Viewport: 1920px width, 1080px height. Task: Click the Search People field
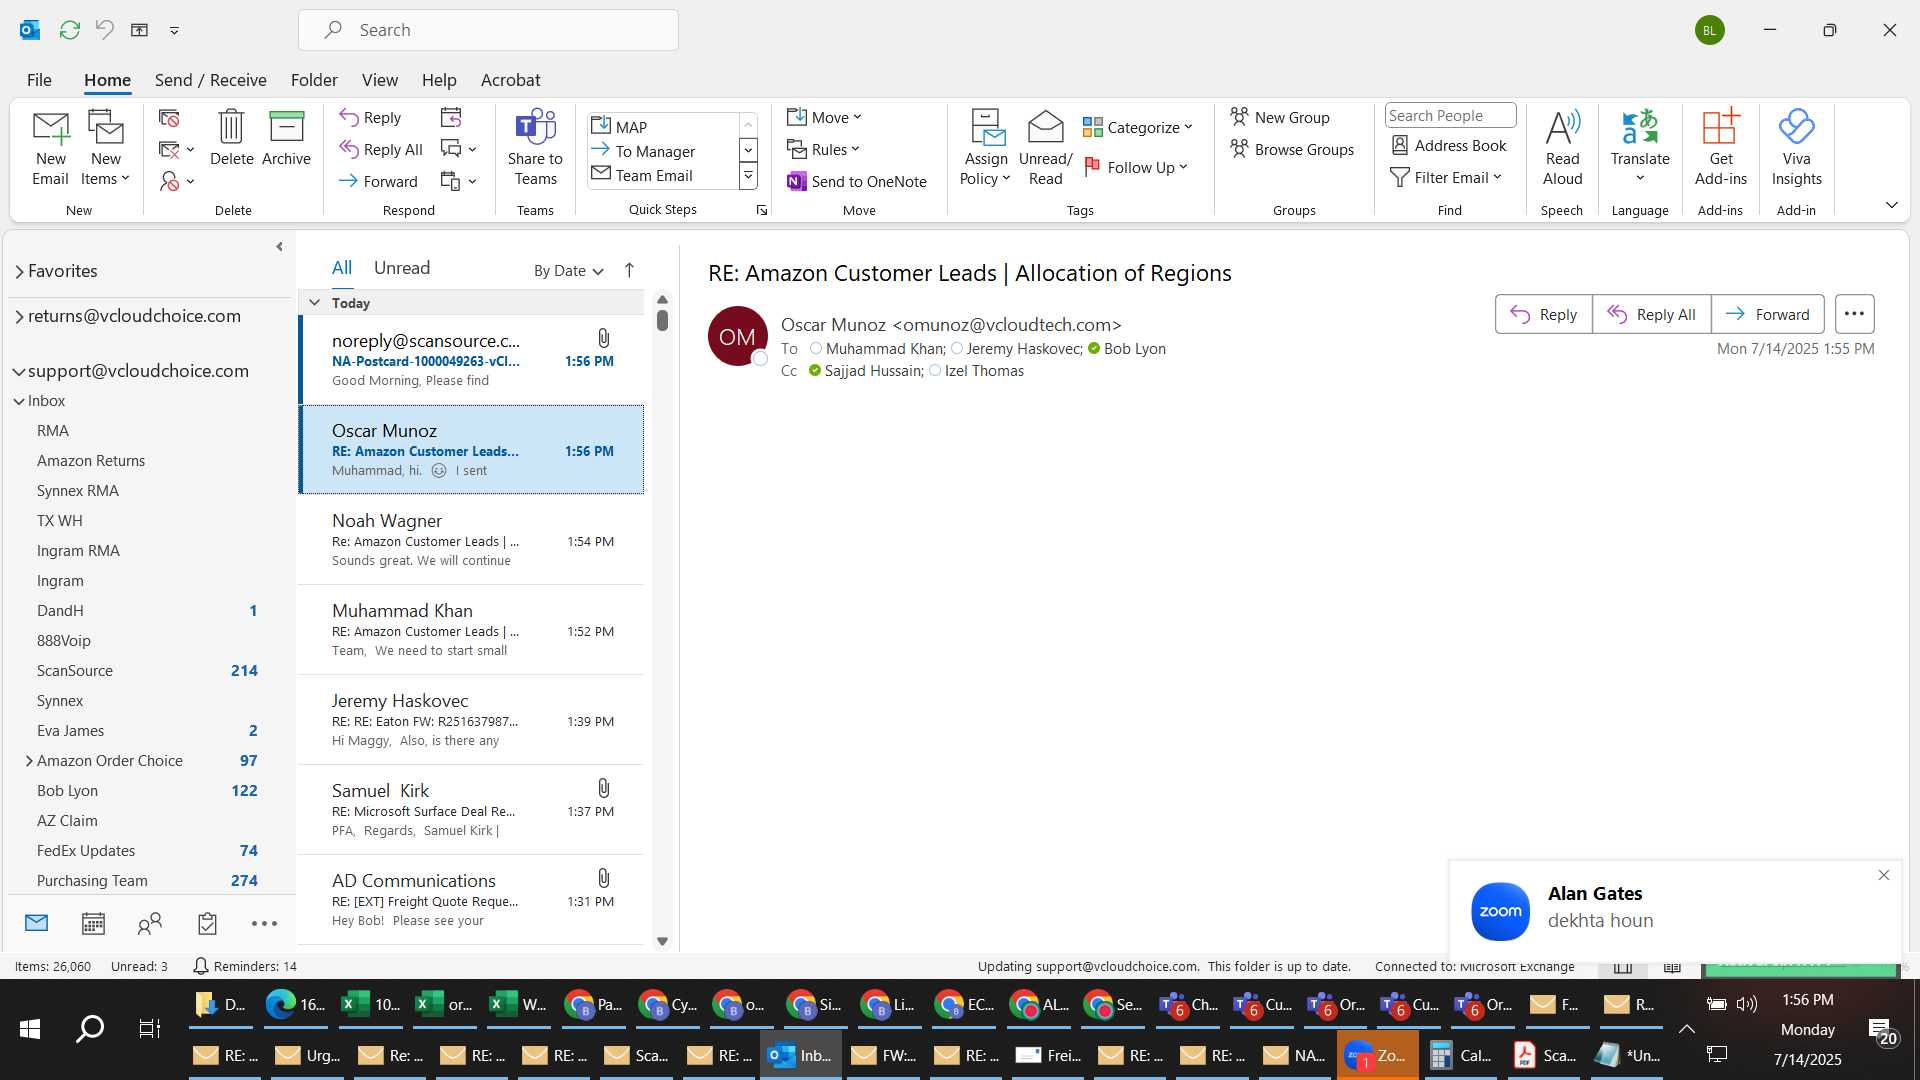coord(1450,115)
